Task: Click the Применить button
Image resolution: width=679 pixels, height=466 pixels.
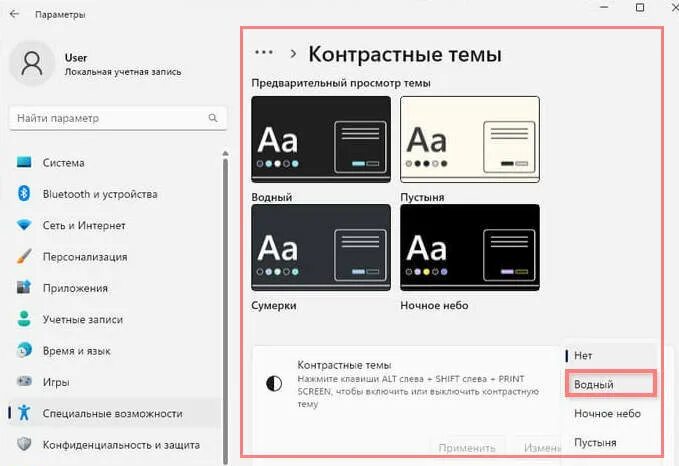Action: click(467, 448)
